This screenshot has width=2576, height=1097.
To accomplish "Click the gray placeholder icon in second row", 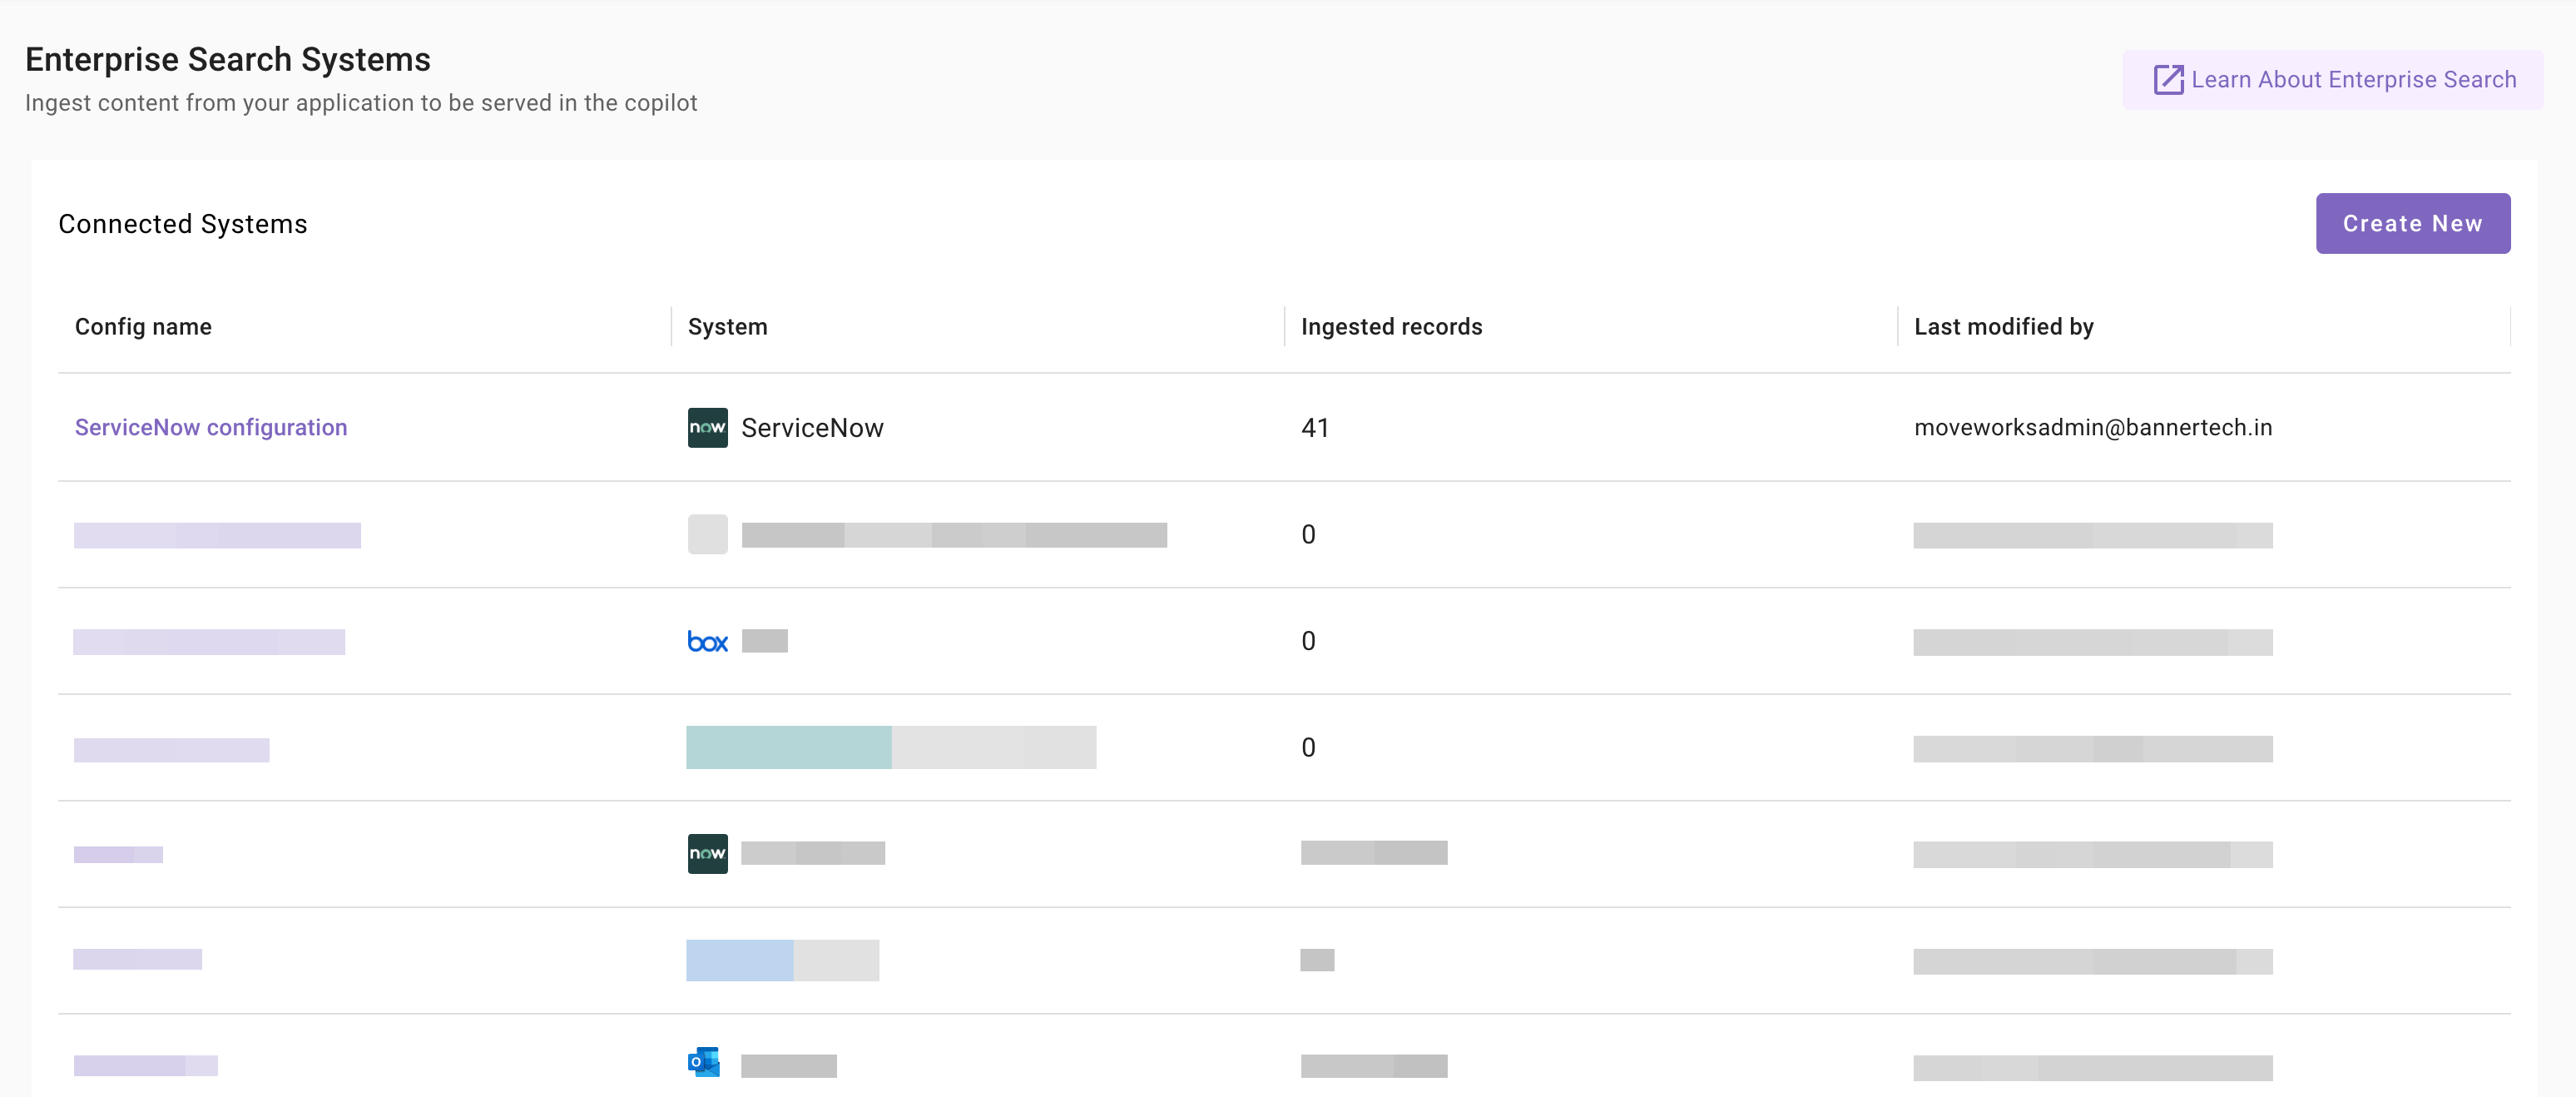I will (x=707, y=534).
